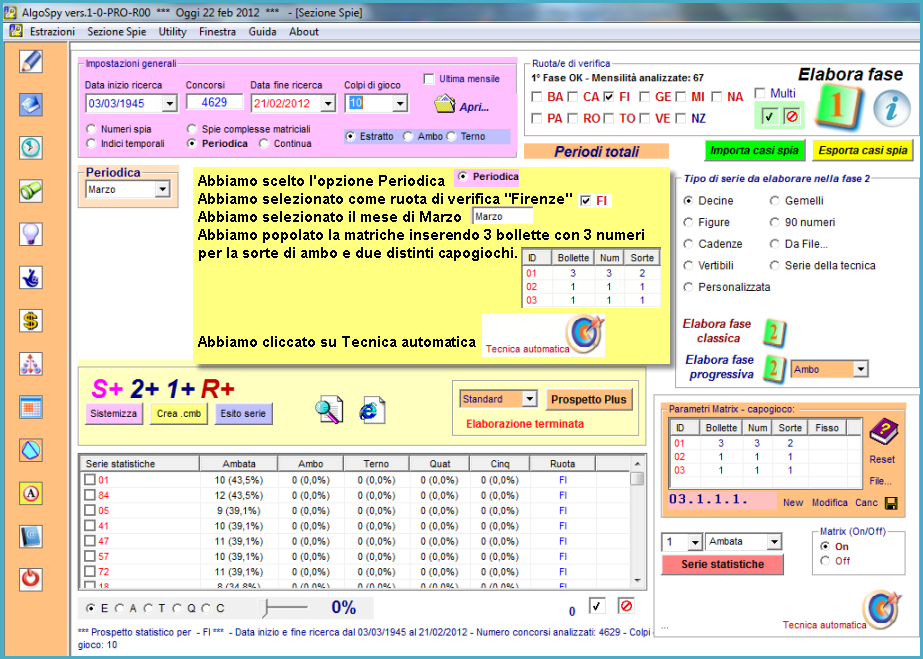Click the Concorsi field showing 4629

(214, 102)
